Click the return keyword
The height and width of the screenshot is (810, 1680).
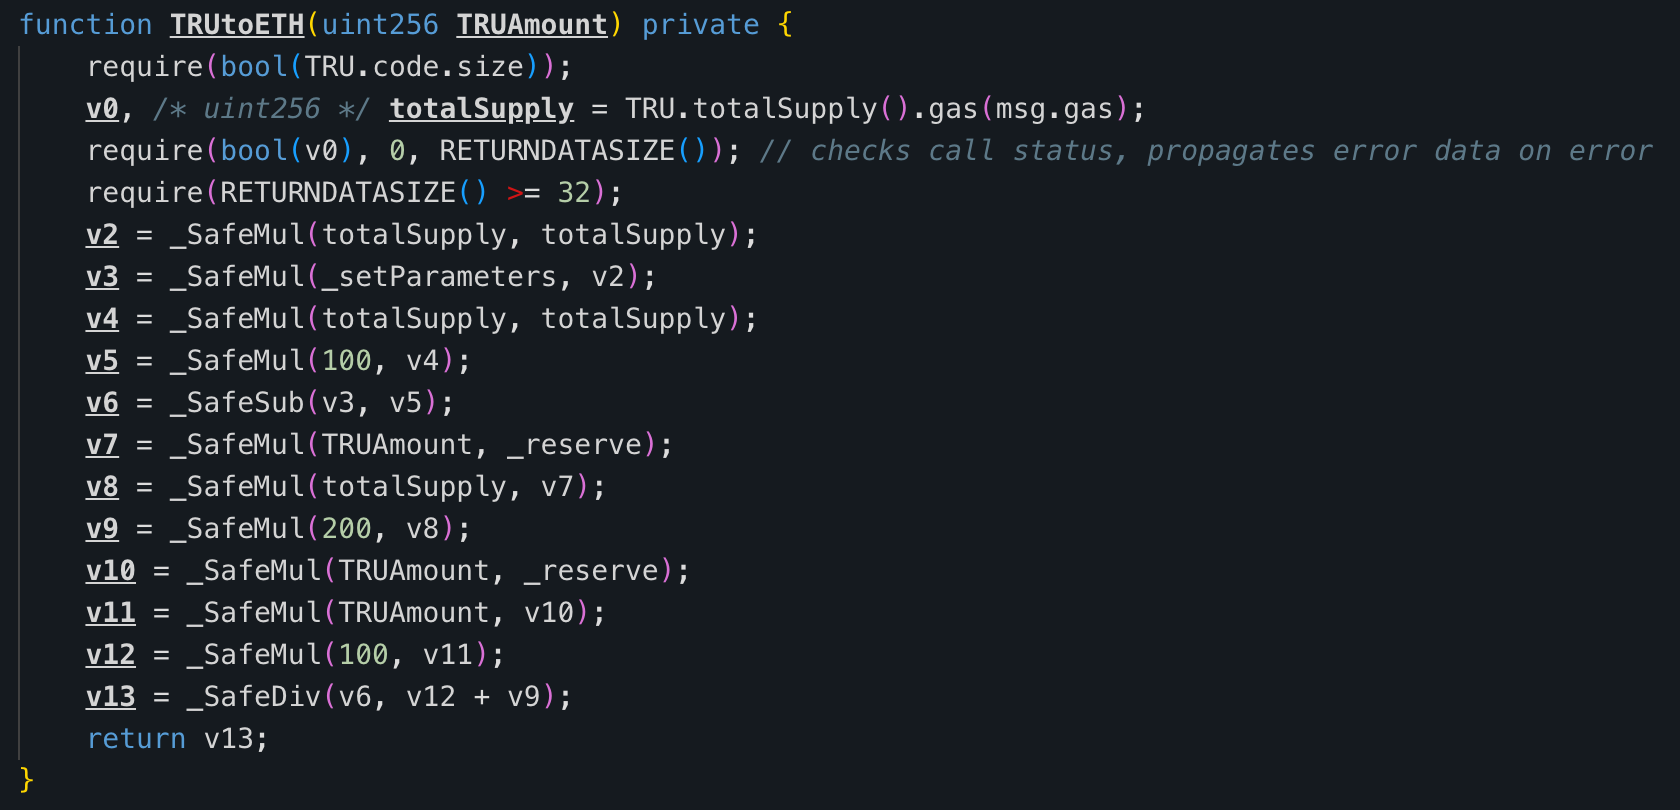[136, 738]
